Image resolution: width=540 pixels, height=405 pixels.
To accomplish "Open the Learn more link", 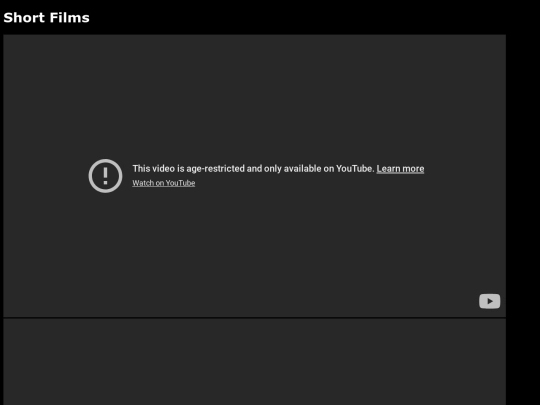I will coord(400,169).
